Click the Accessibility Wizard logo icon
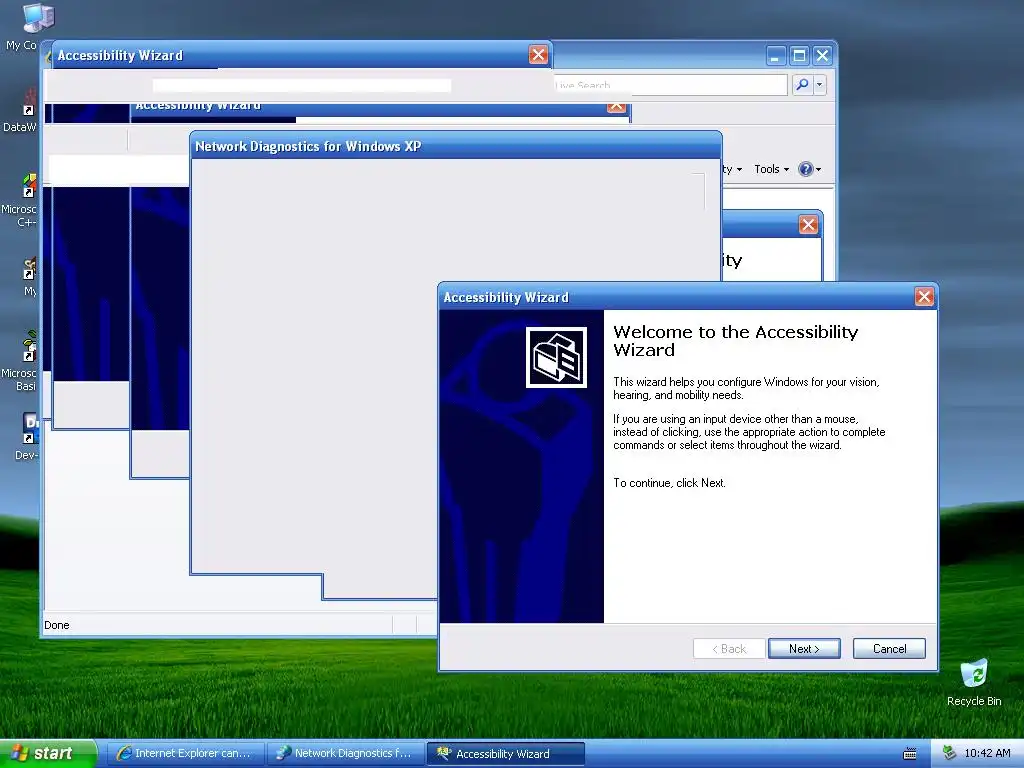Image resolution: width=1024 pixels, height=768 pixels. click(x=556, y=357)
